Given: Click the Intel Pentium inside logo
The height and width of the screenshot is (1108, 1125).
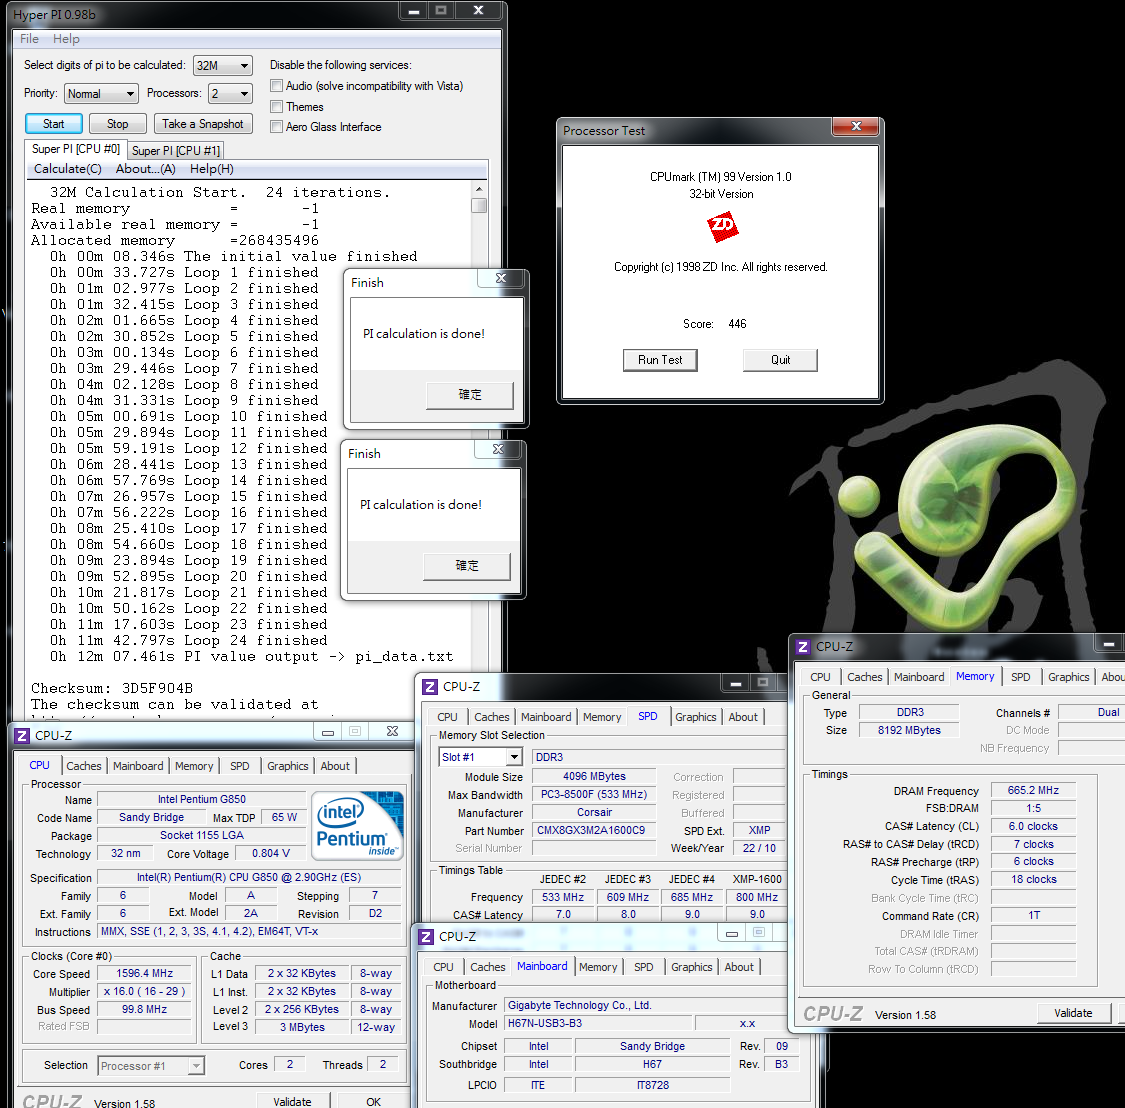Looking at the screenshot, I should (357, 825).
